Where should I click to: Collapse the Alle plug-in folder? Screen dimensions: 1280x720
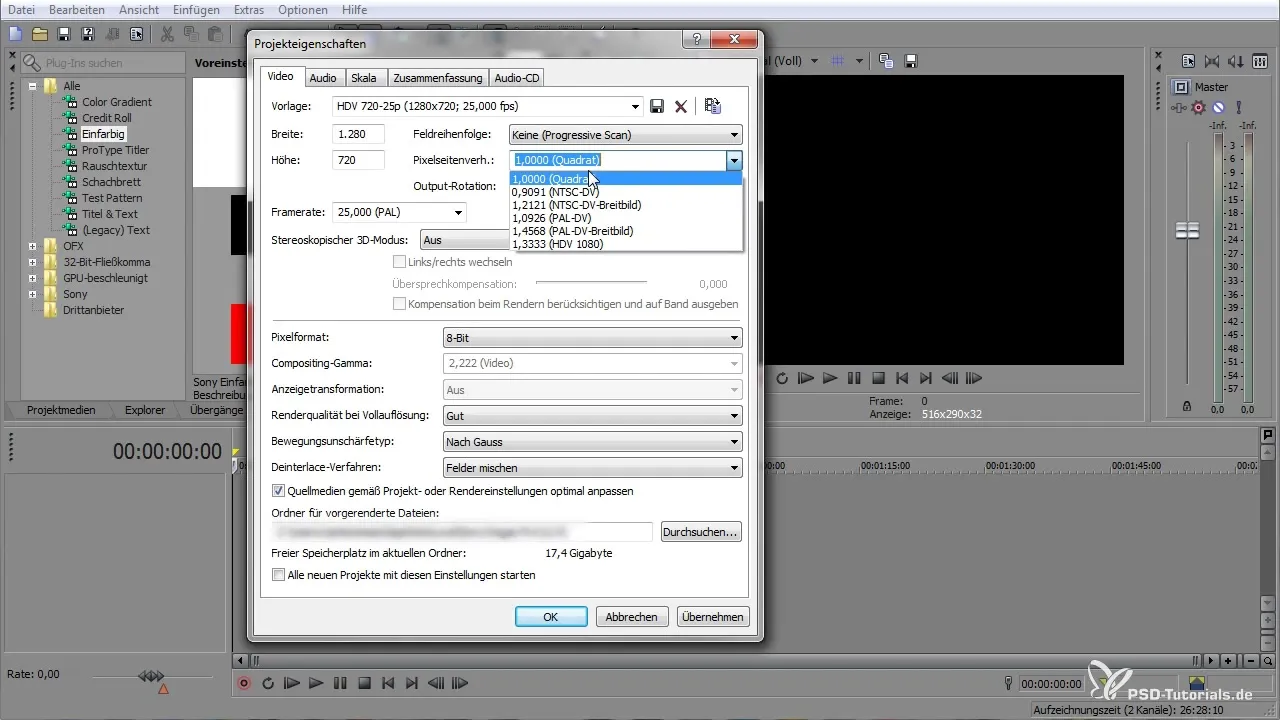coord(33,86)
